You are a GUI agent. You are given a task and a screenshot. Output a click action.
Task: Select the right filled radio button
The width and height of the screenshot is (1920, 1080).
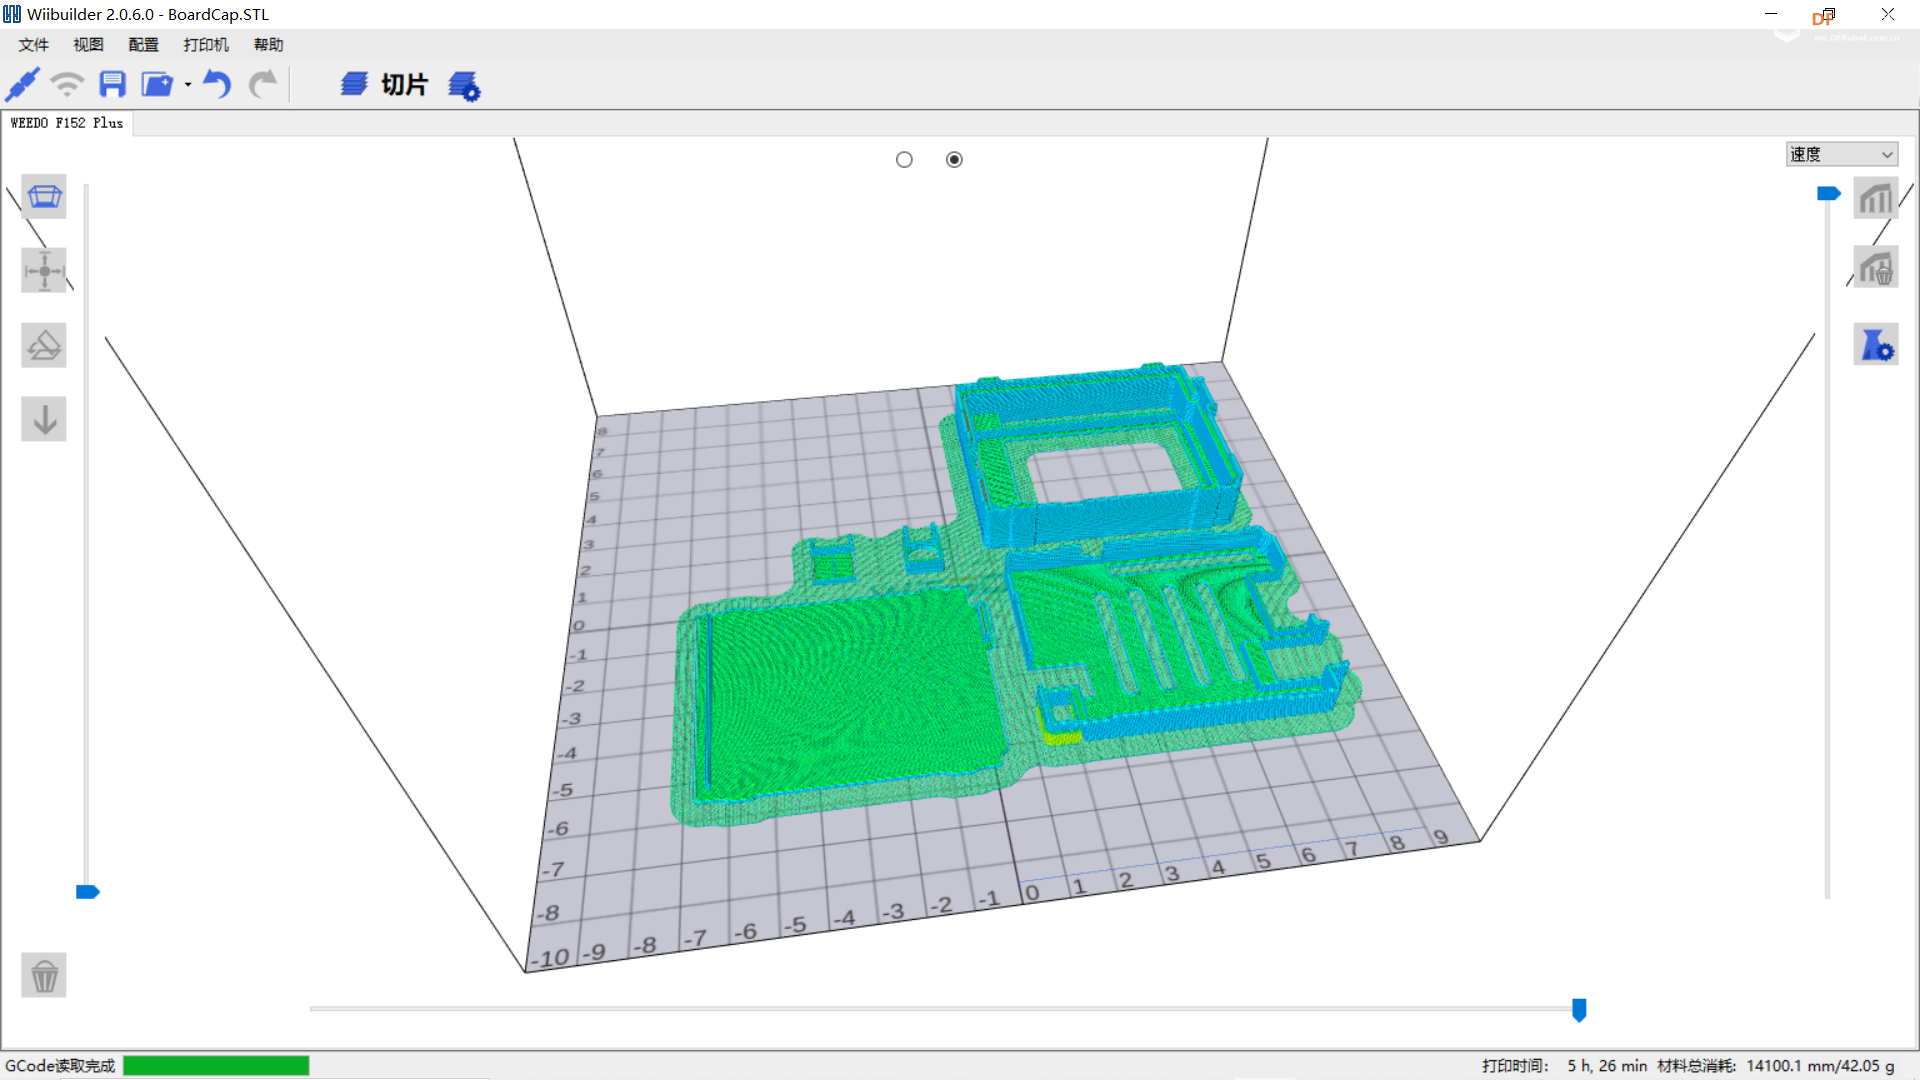pyautogui.click(x=954, y=160)
